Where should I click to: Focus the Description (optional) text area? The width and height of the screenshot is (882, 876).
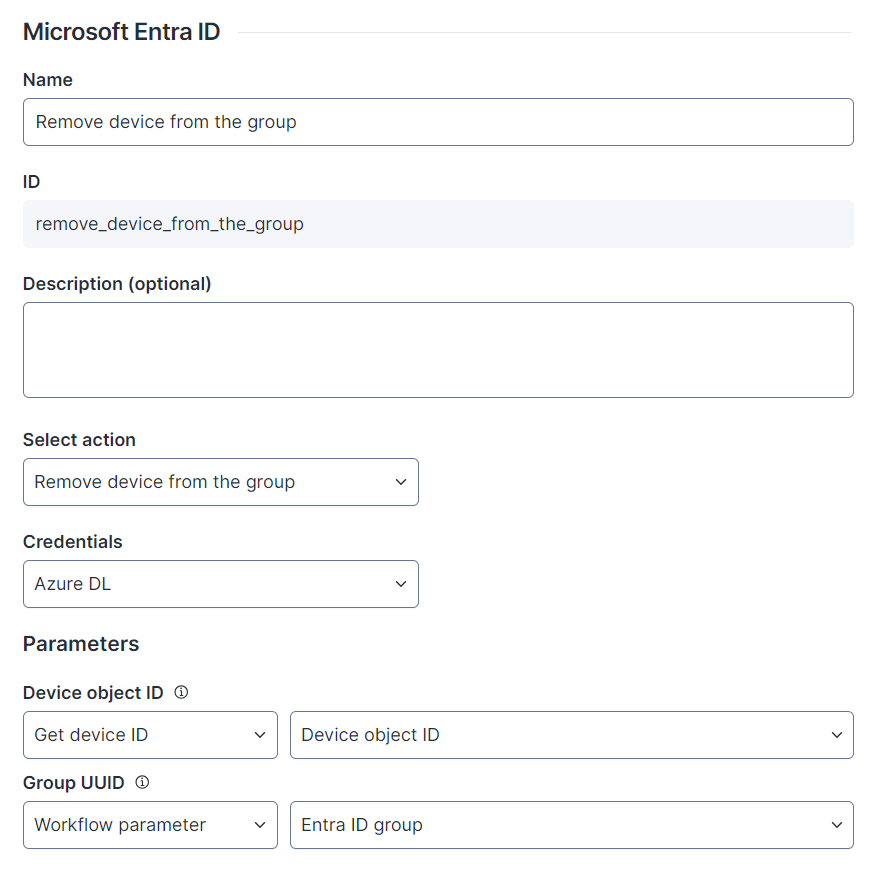[x=438, y=350]
